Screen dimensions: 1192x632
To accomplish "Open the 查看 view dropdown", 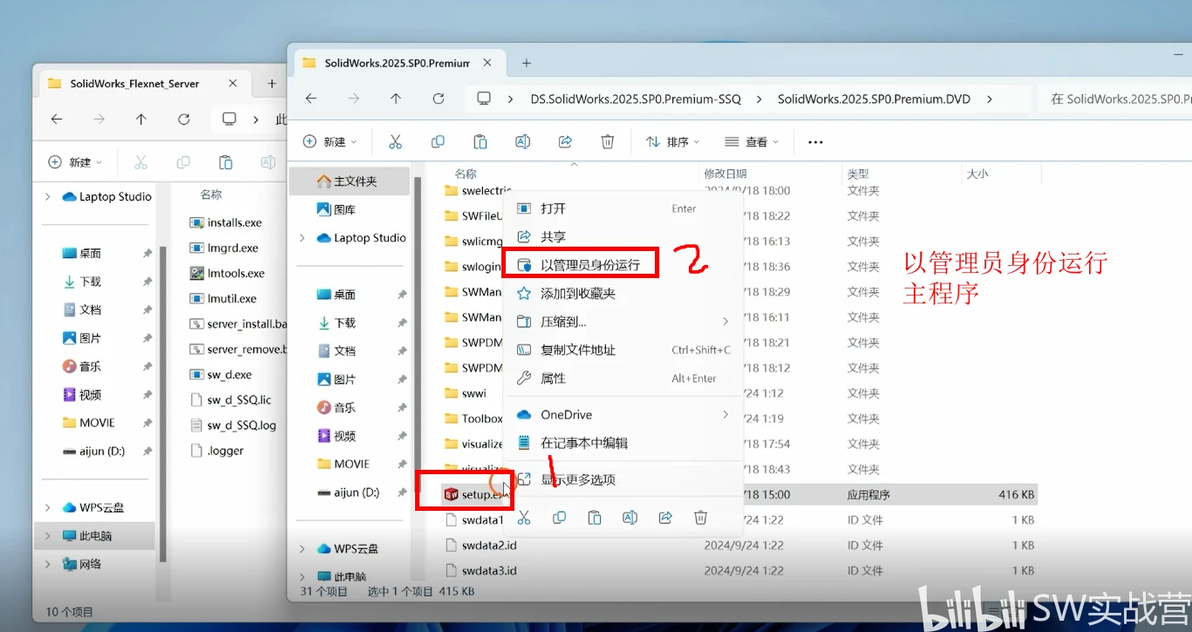I will point(752,141).
